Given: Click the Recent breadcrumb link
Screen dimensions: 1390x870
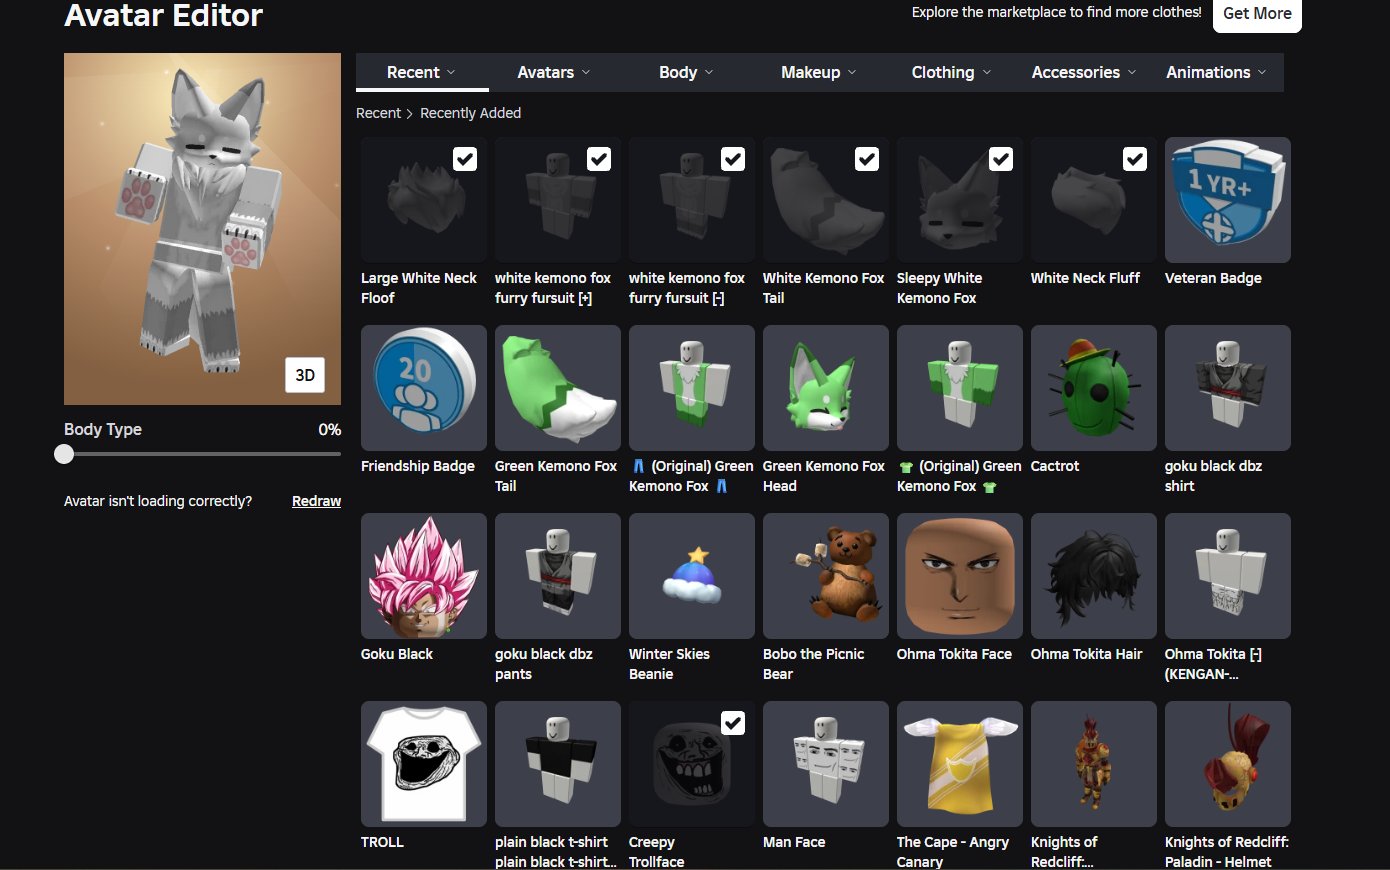Looking at the screenshot, I should tap(378, 113).
